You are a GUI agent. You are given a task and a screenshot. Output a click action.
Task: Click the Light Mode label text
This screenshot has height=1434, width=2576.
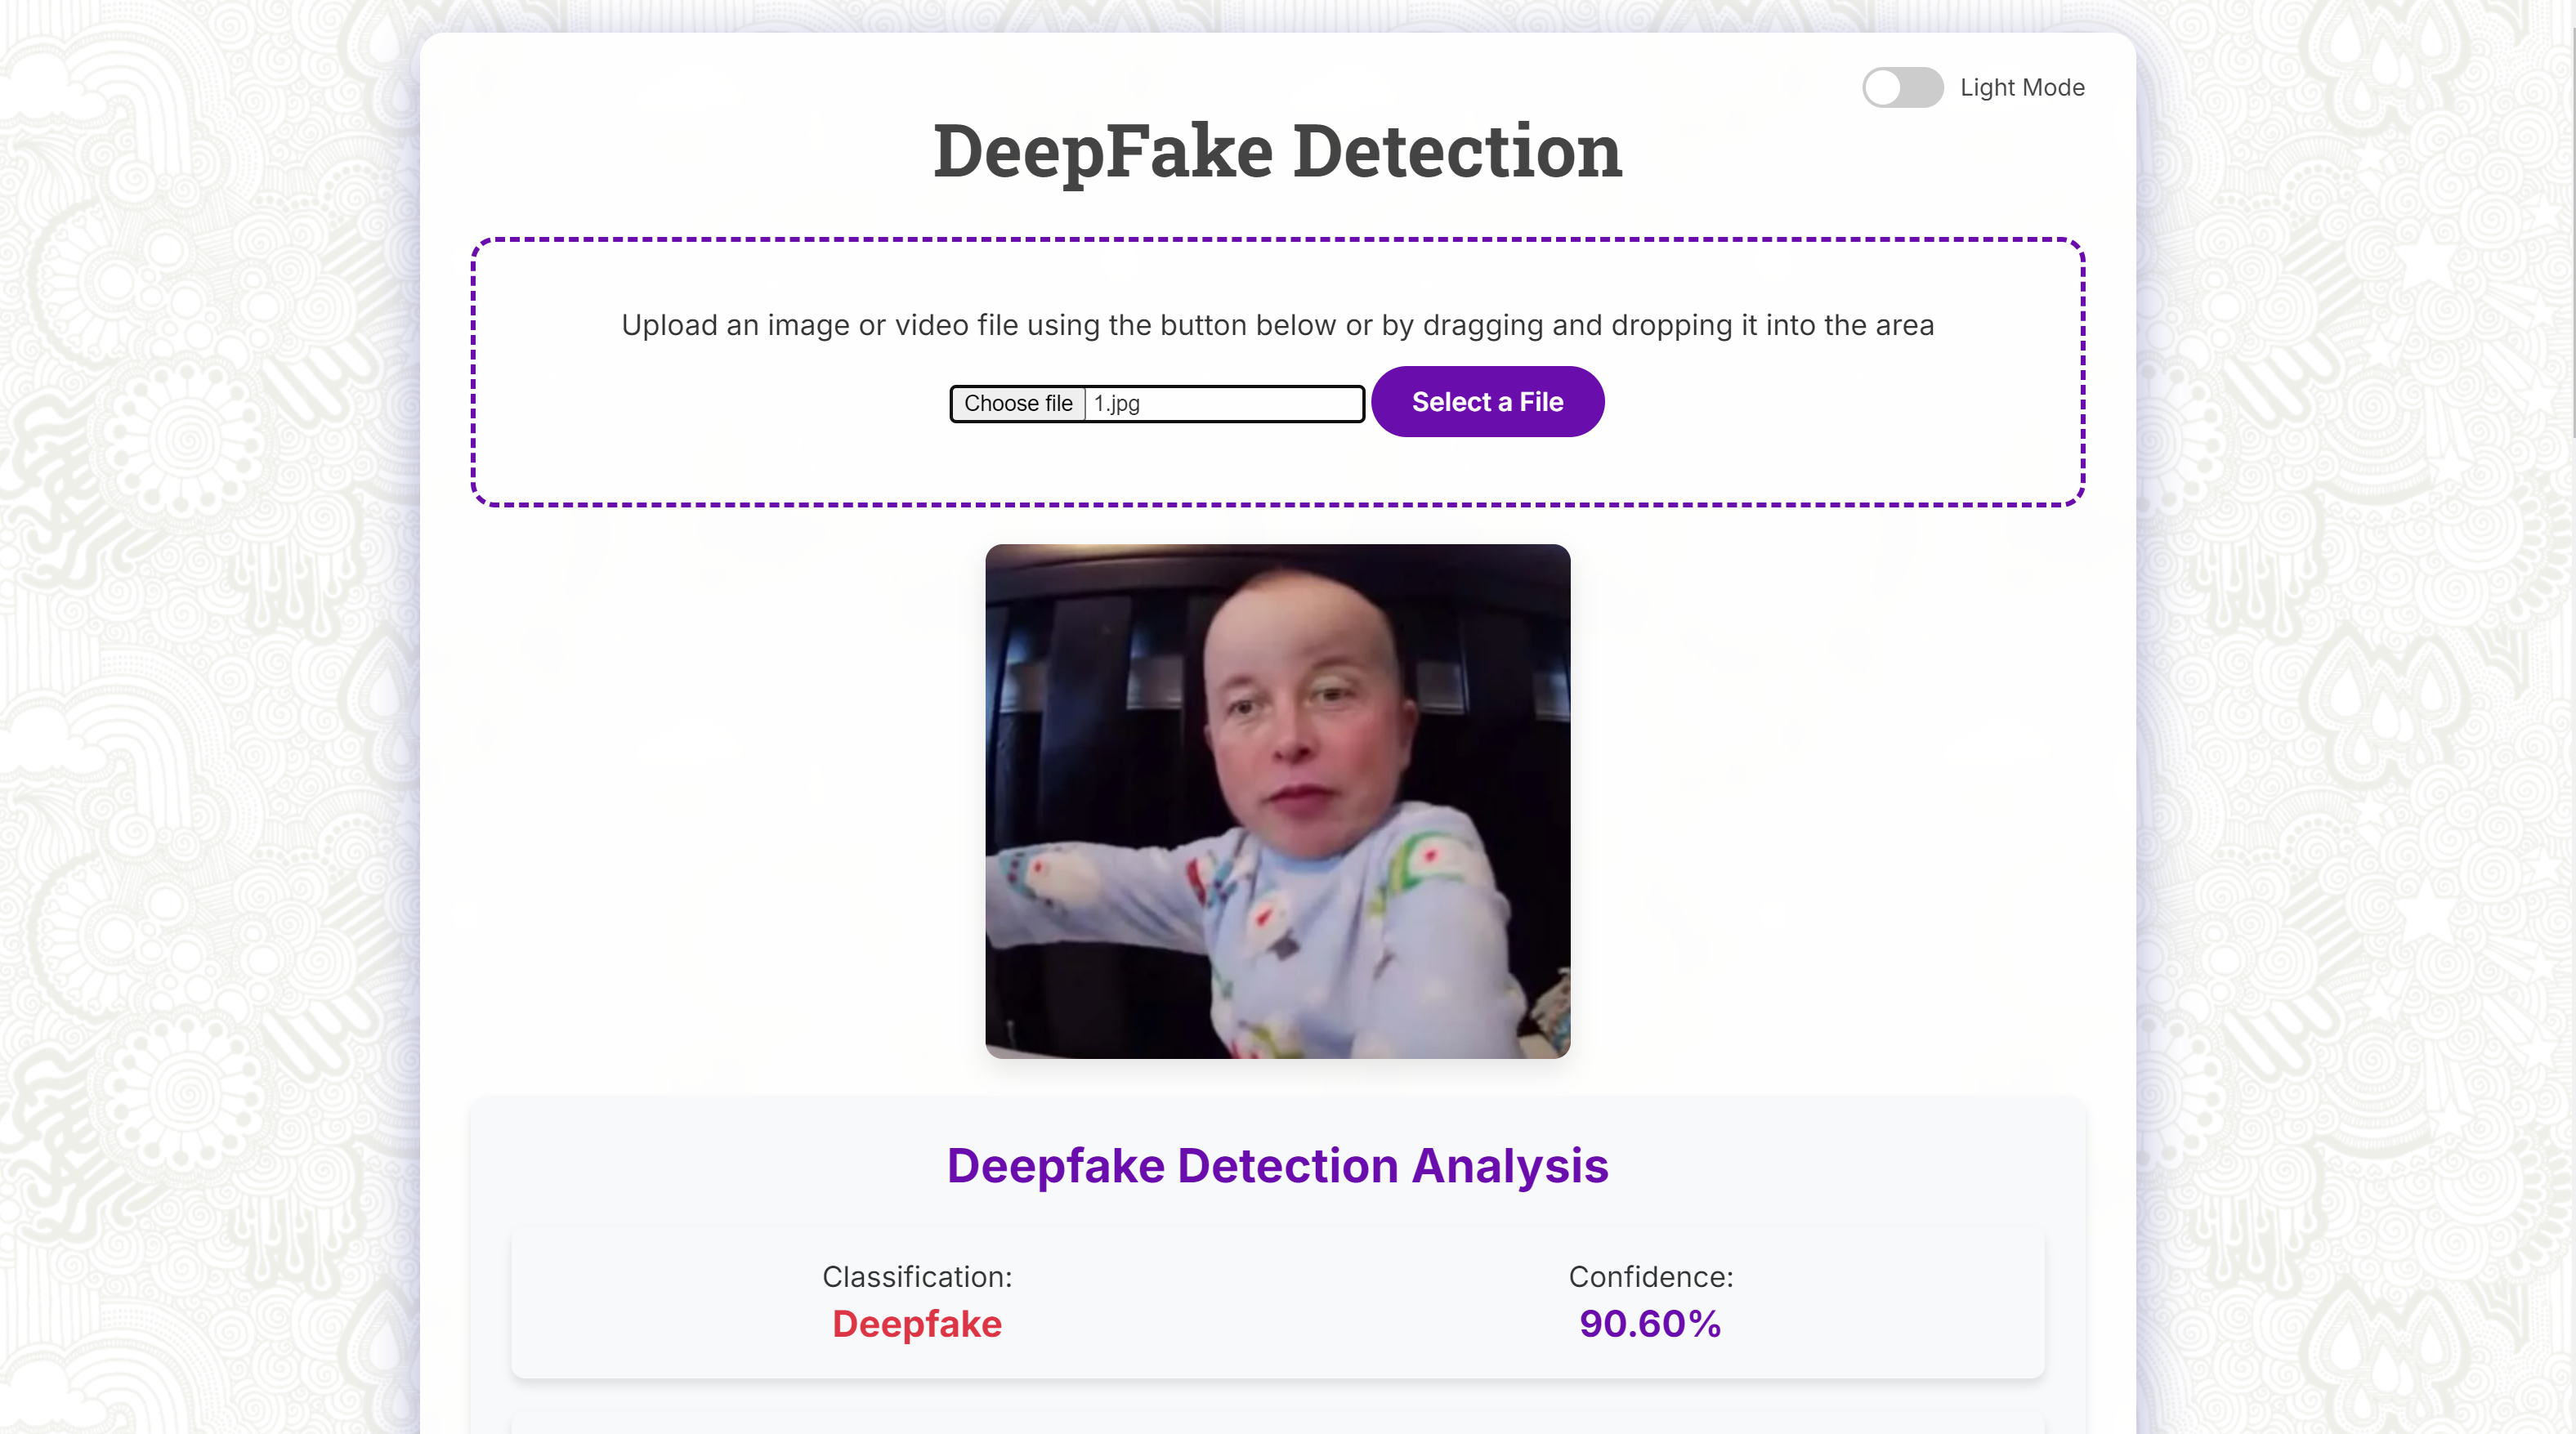click(2022, 88)
